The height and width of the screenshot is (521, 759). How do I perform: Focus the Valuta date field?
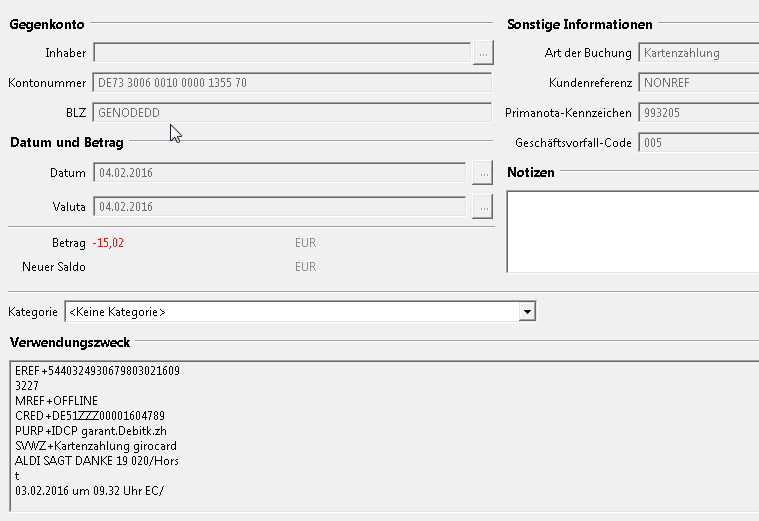coord(280,207)
